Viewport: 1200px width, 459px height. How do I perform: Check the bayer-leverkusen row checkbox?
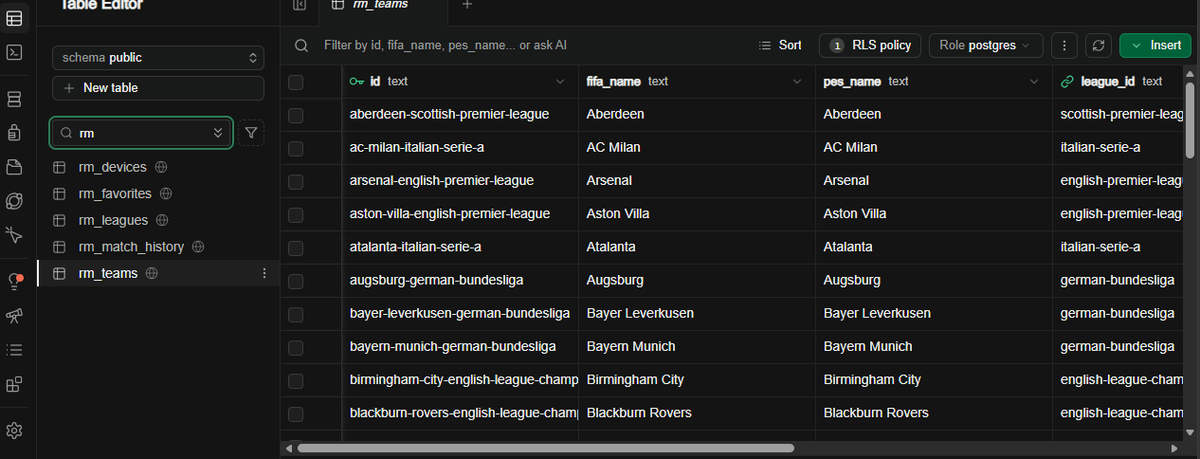(295, 314)
